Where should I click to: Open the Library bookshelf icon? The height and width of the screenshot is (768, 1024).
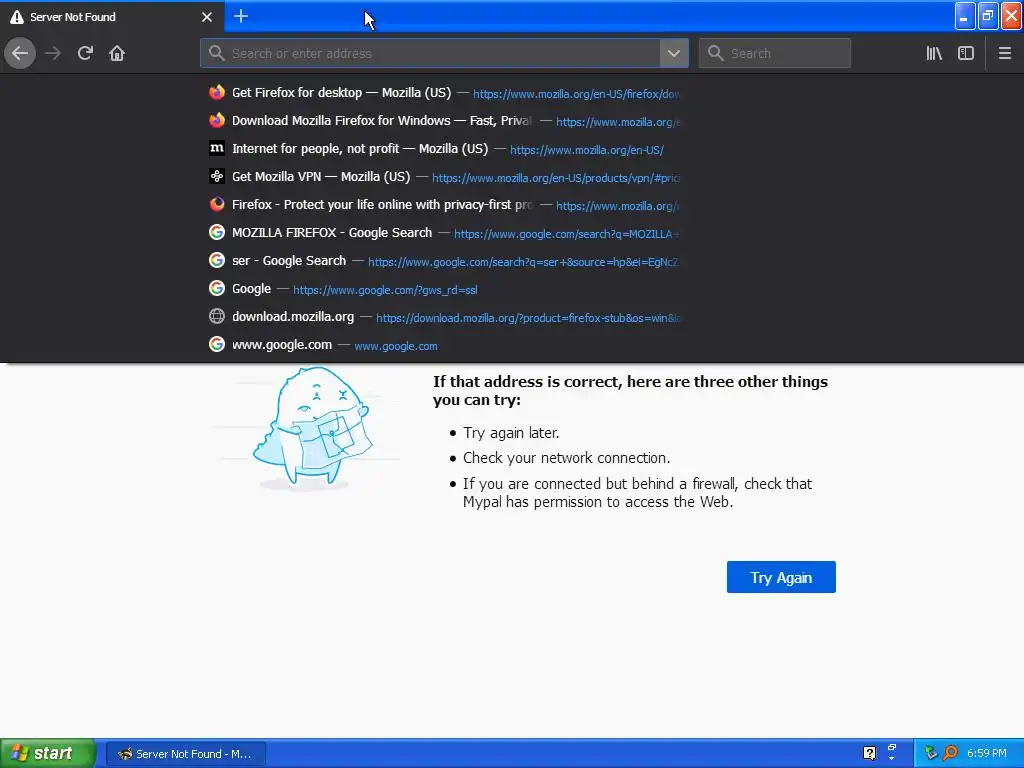tap(934, 53)
